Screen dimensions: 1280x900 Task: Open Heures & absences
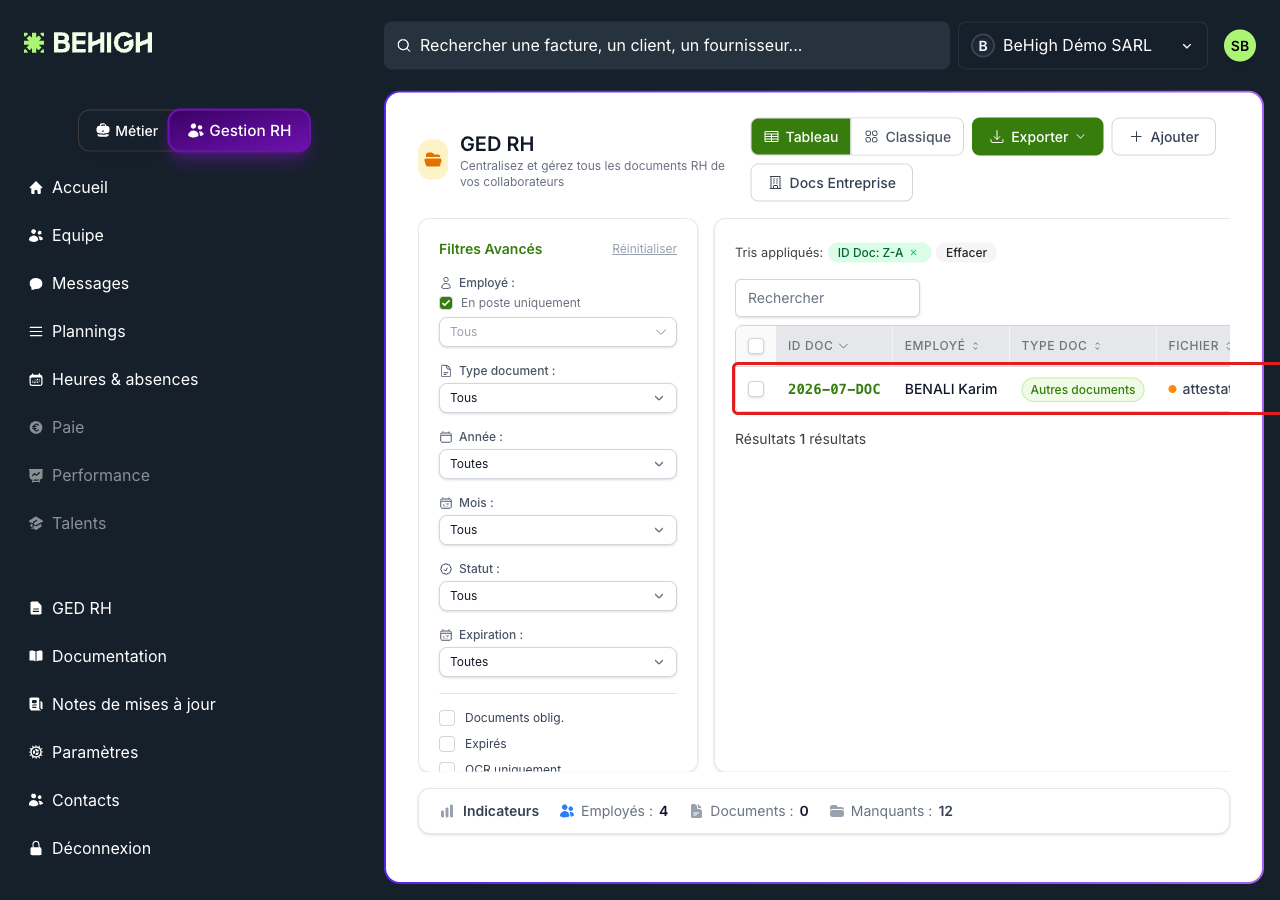[113, 379]
